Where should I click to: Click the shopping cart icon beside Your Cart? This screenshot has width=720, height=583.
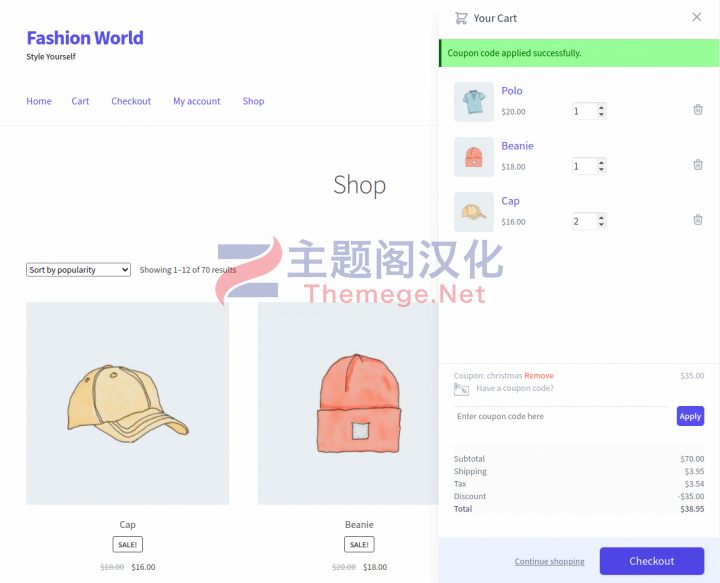[x=461, y=18]
